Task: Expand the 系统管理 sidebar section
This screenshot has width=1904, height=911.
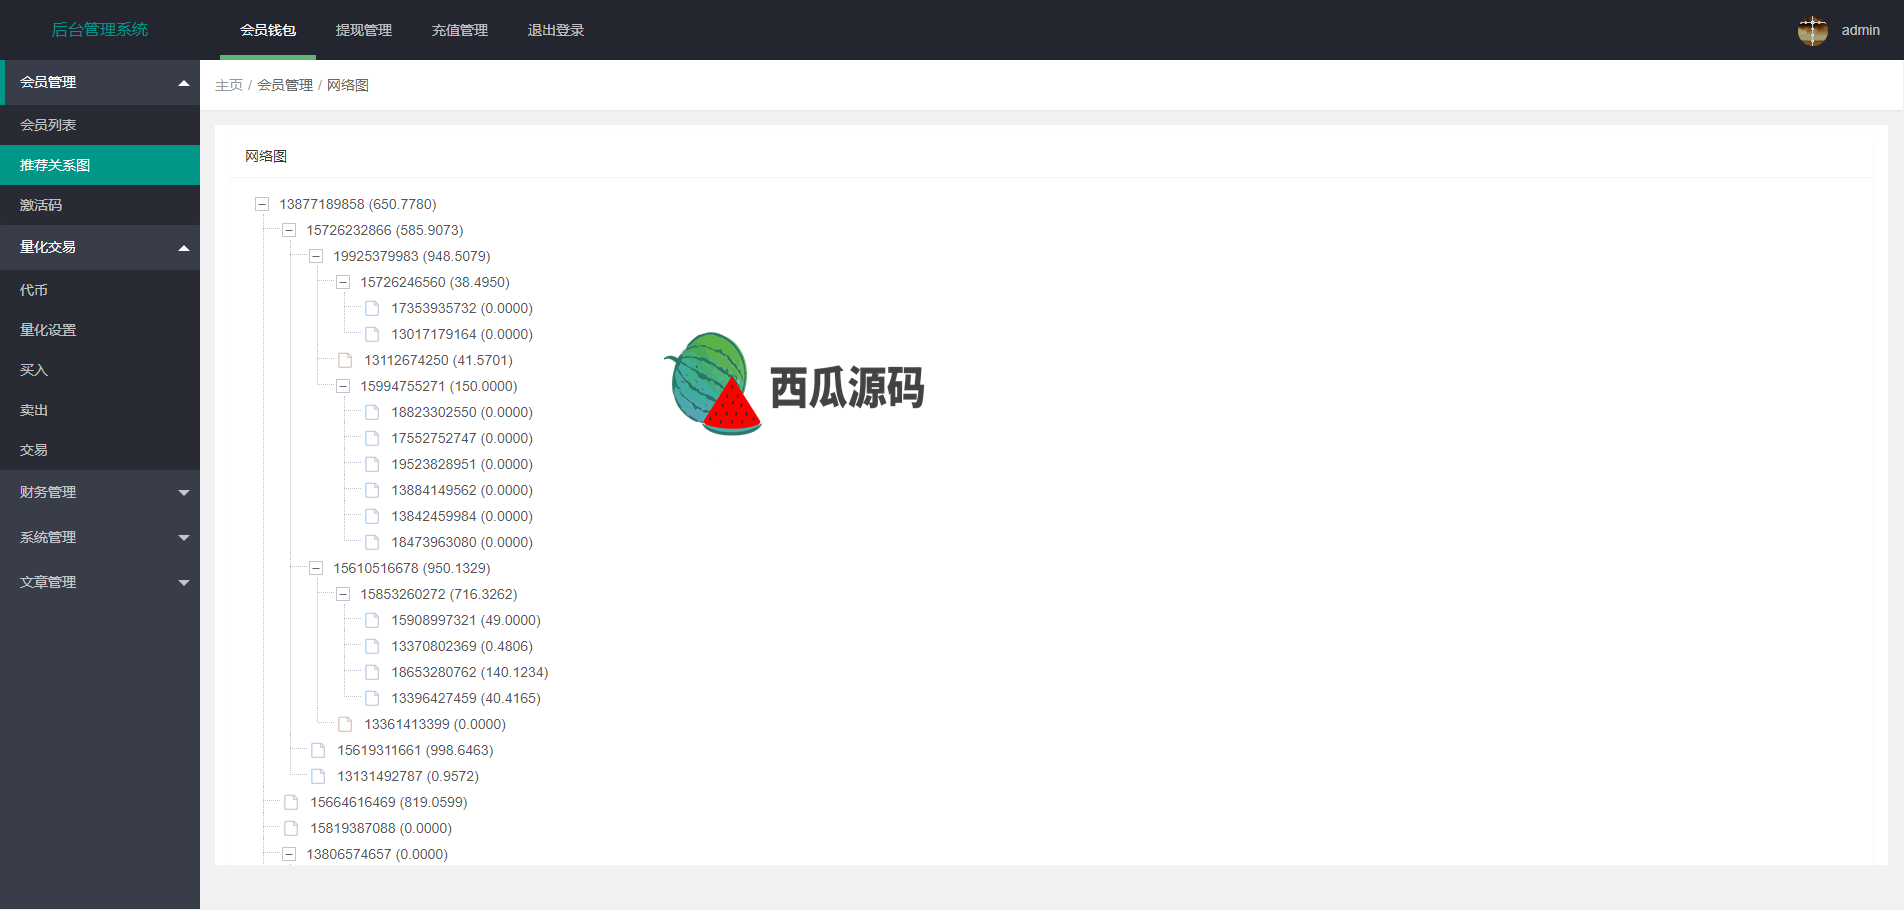Action: [100, 537]
